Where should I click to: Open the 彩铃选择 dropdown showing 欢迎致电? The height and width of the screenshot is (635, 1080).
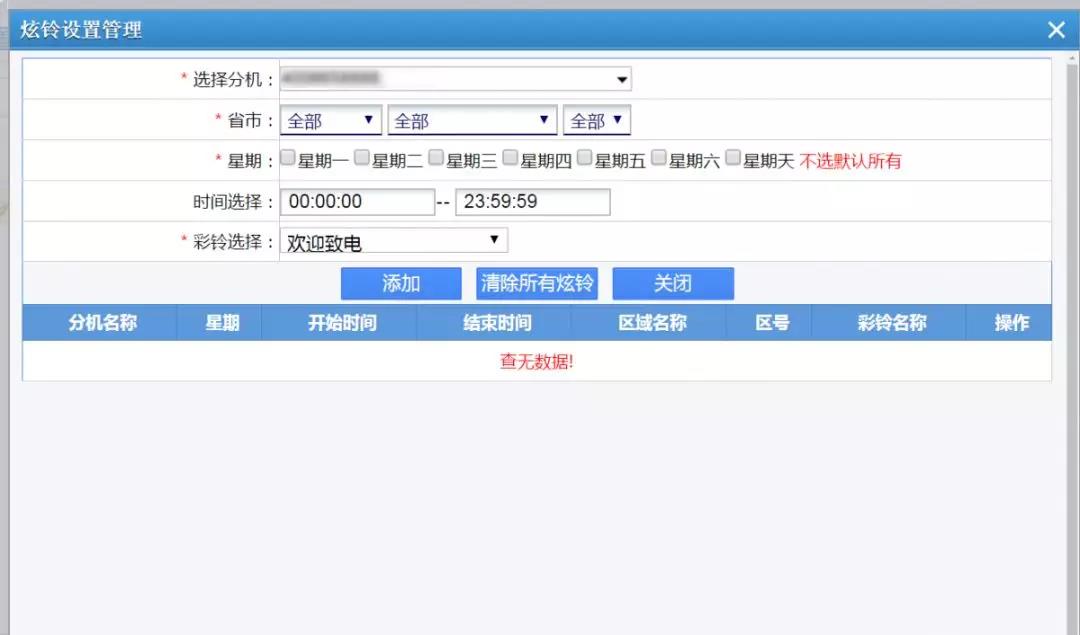point(394,241)
